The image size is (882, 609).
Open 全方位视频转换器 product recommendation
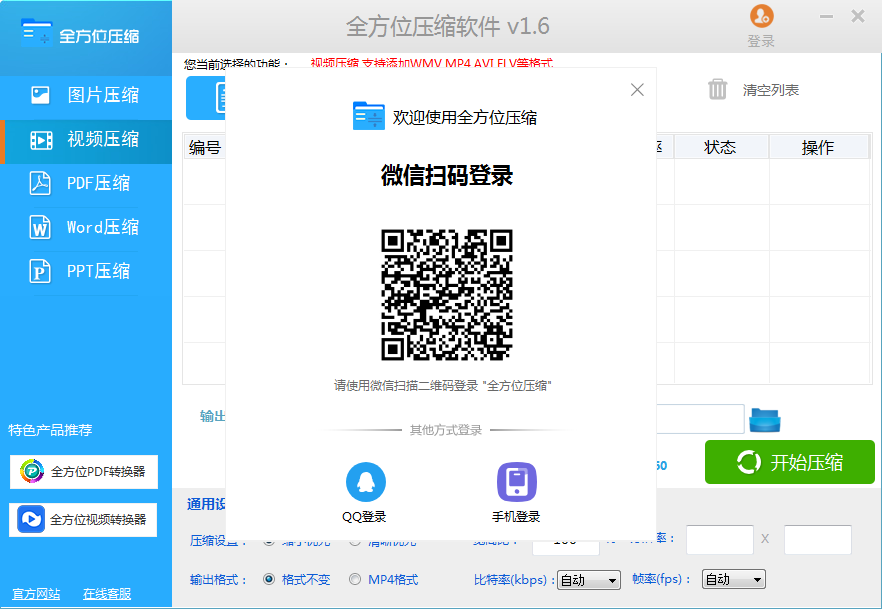click(84, 519)
